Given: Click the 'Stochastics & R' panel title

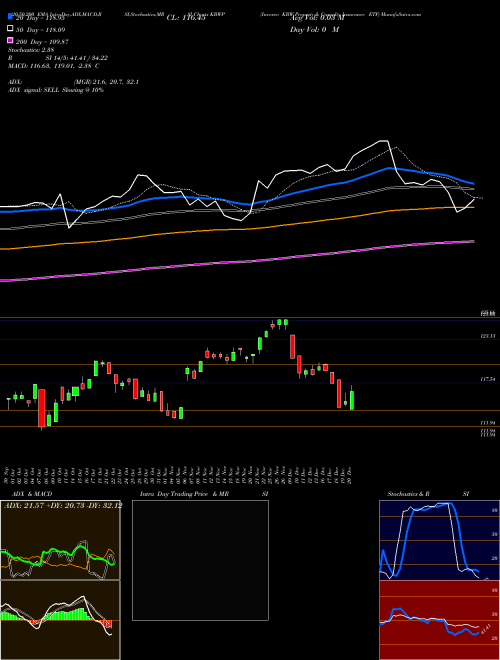Looking at the screenshot, I should (408, 494).
